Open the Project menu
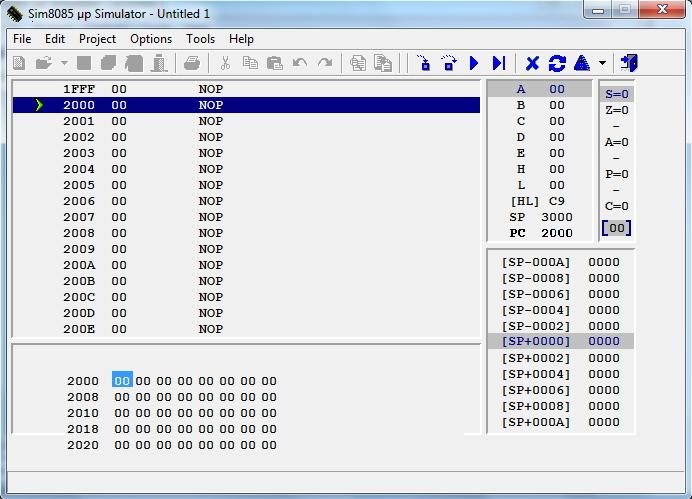Screen dimensions: 692x499 pos(97,39)
